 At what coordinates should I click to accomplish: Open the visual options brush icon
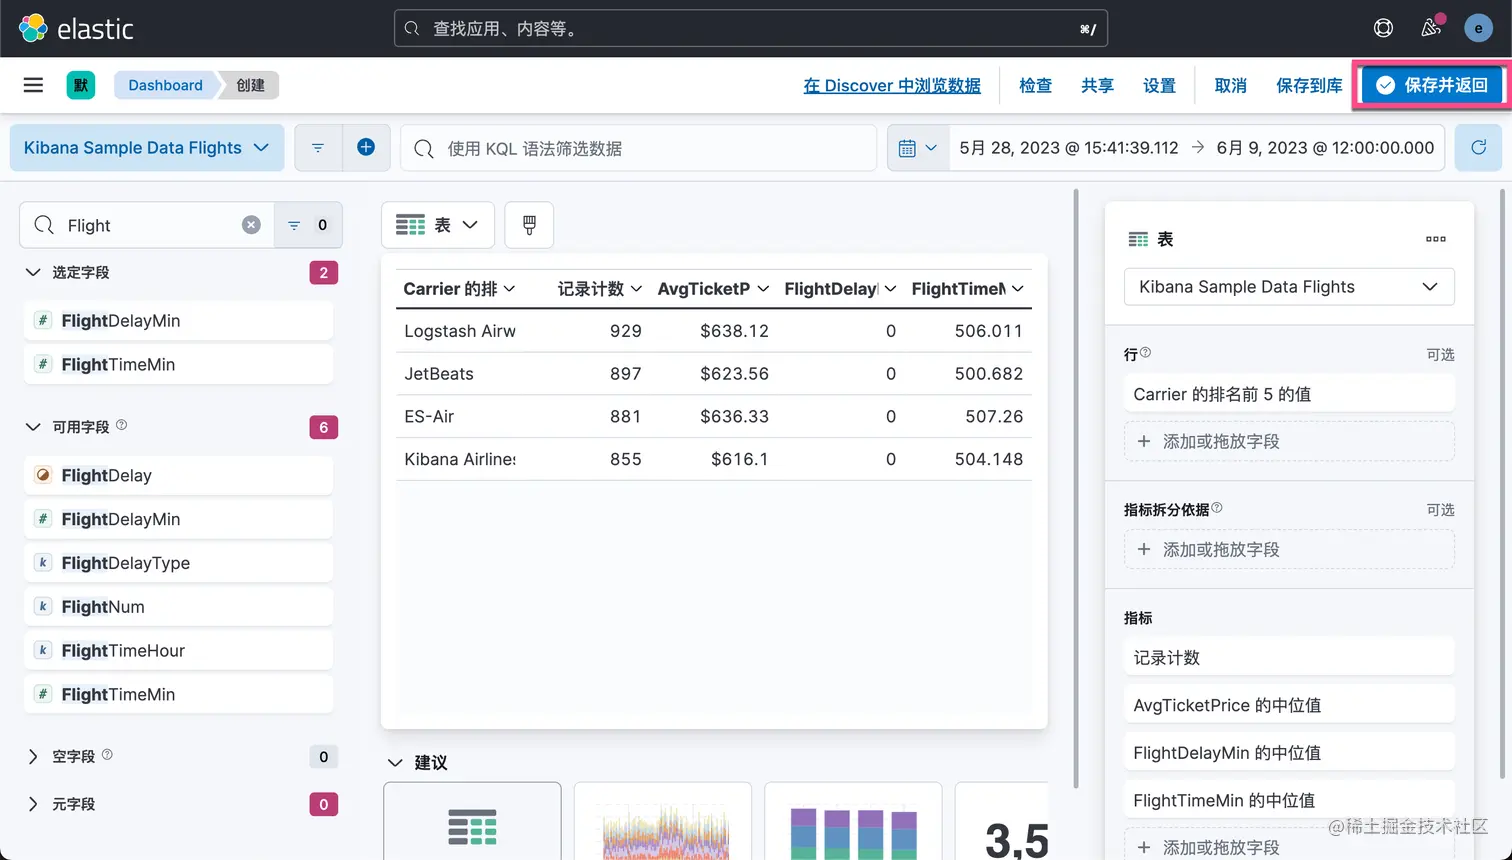[529, 225]
